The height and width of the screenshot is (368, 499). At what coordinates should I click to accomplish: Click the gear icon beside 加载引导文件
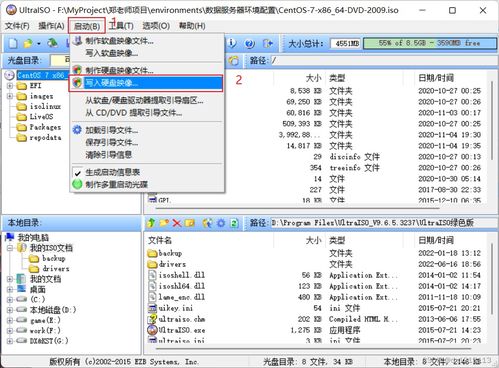coord(77,130)
